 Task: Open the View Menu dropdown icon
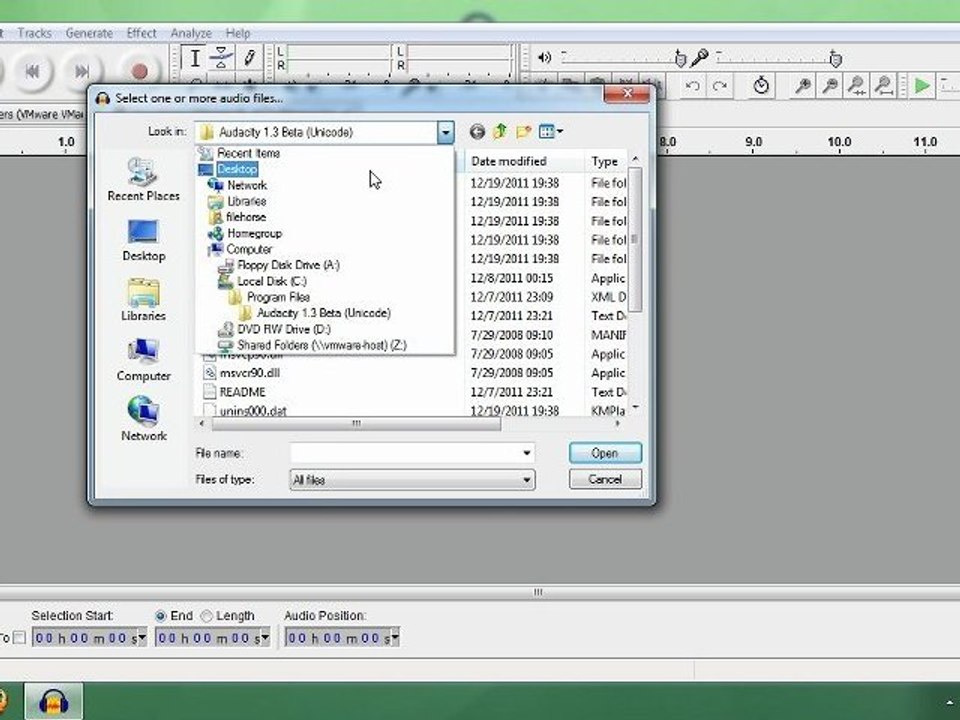click(550, 132)
